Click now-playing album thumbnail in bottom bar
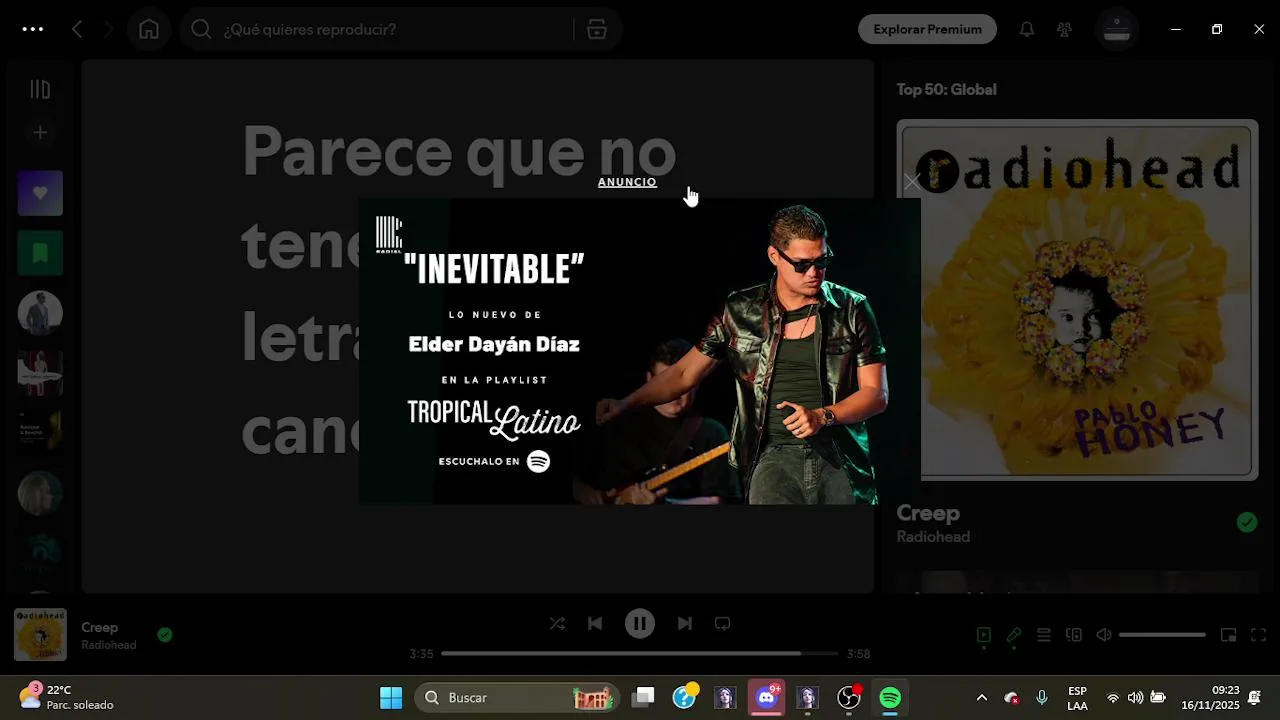 [40, 634]
